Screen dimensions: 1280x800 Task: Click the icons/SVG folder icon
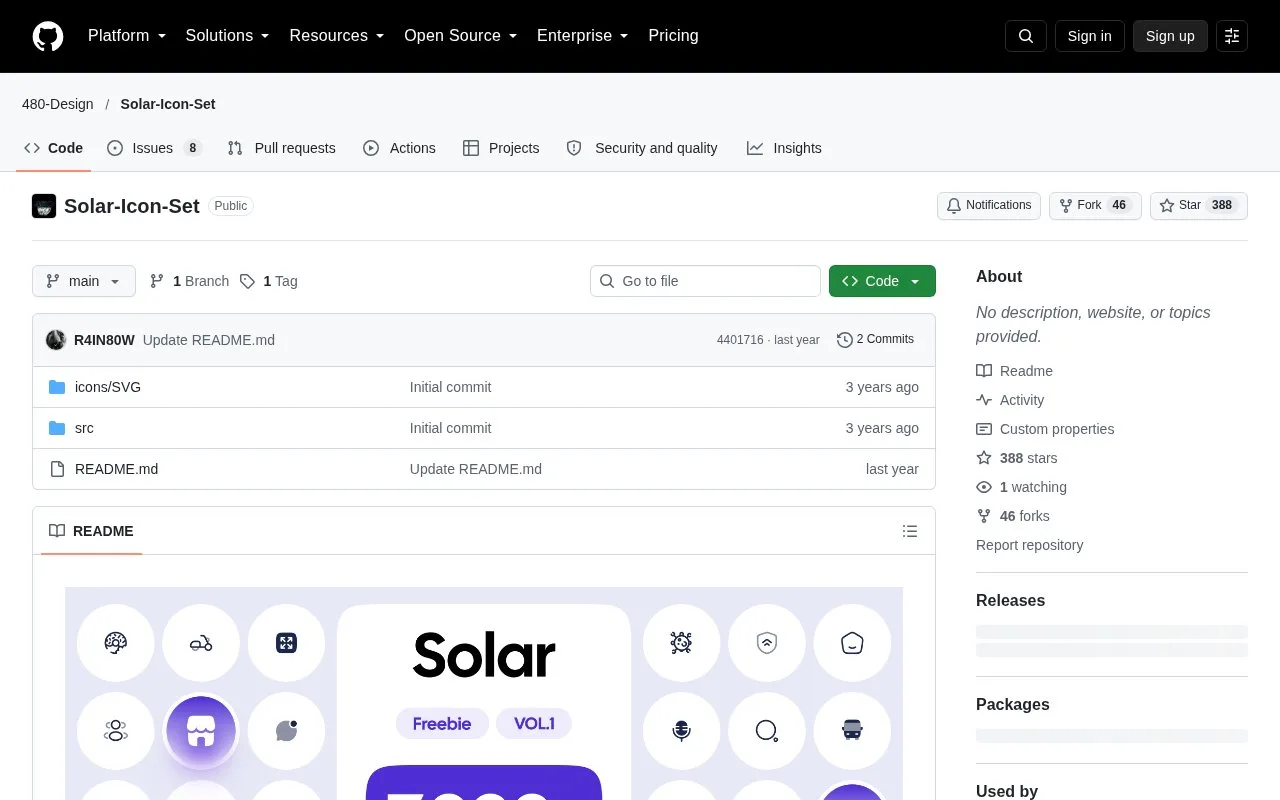click(x=57, y=387)
